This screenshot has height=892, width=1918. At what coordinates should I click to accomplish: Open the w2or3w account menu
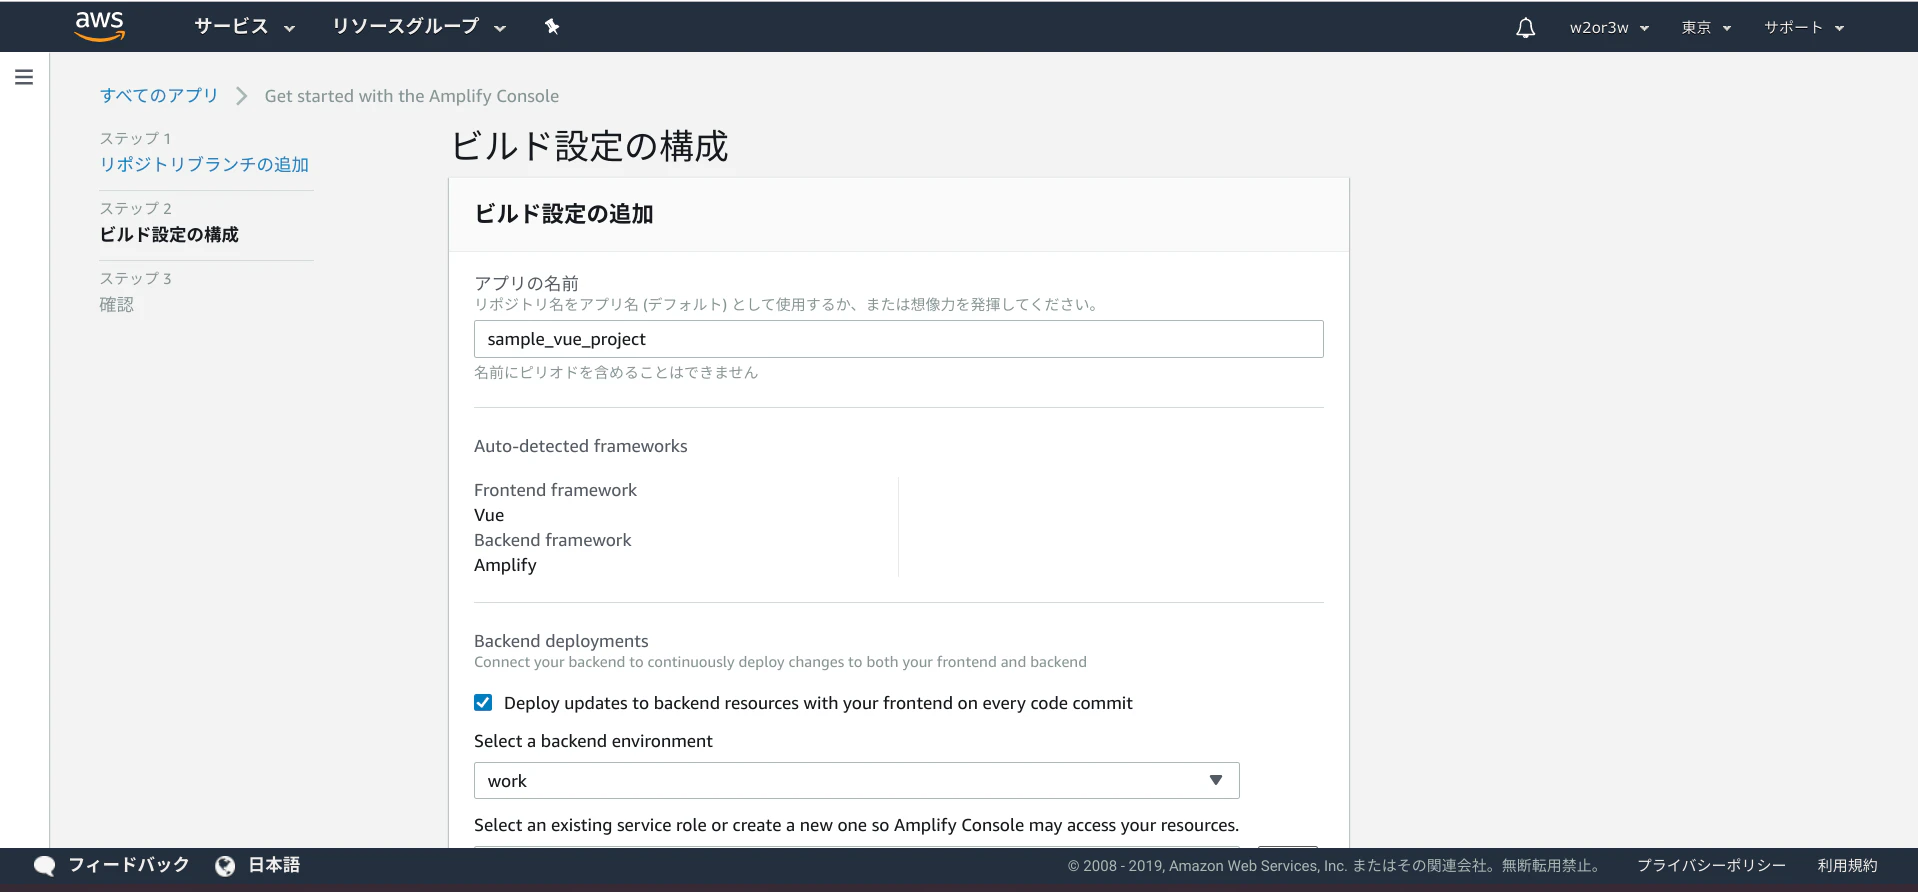pyautogui.click(x=1609, y=28)
